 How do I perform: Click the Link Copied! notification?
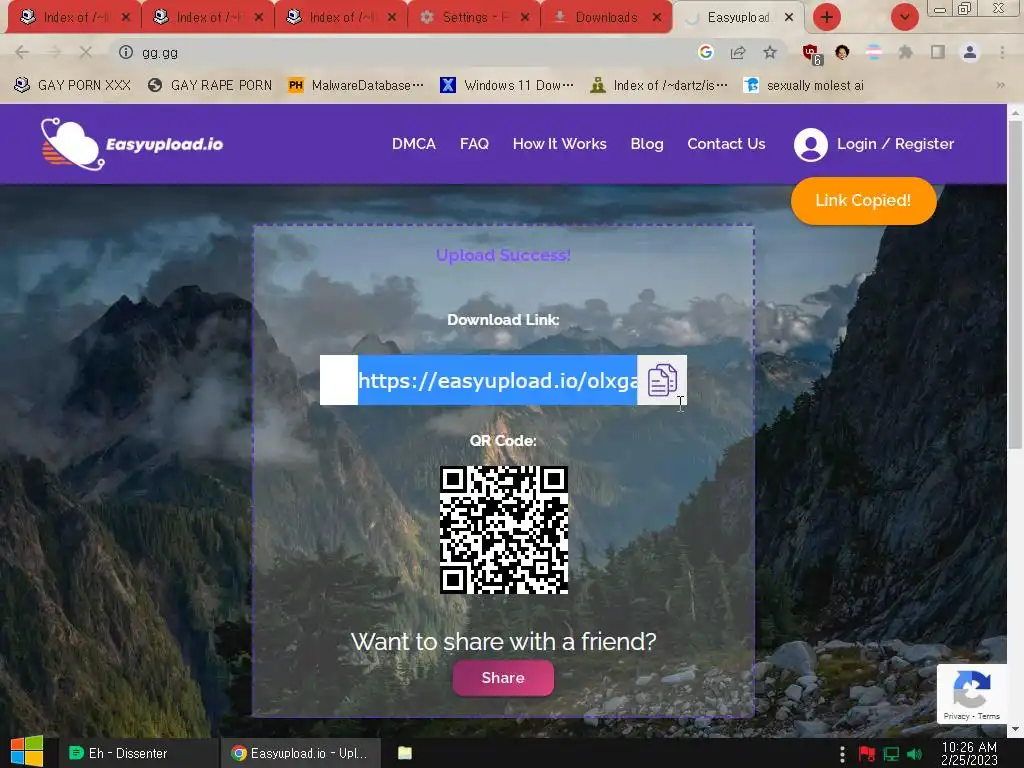[863, 200]
